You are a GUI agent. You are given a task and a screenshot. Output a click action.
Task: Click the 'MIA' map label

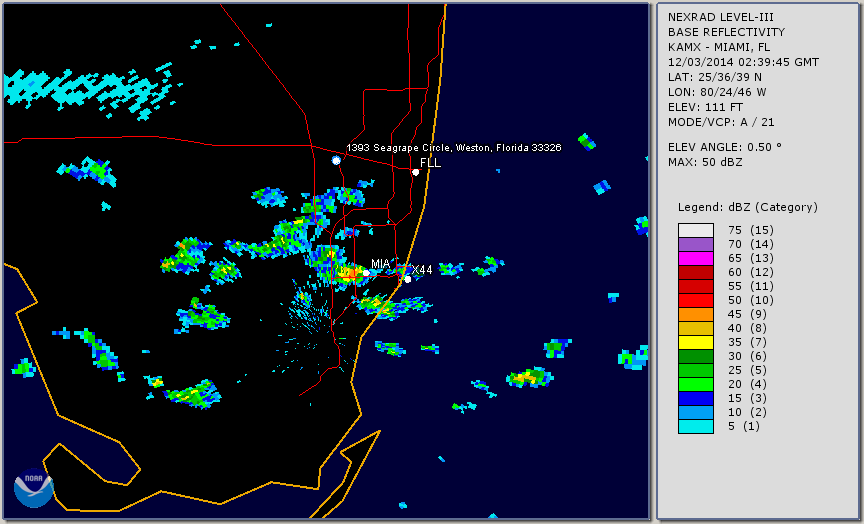coord(381,264)
